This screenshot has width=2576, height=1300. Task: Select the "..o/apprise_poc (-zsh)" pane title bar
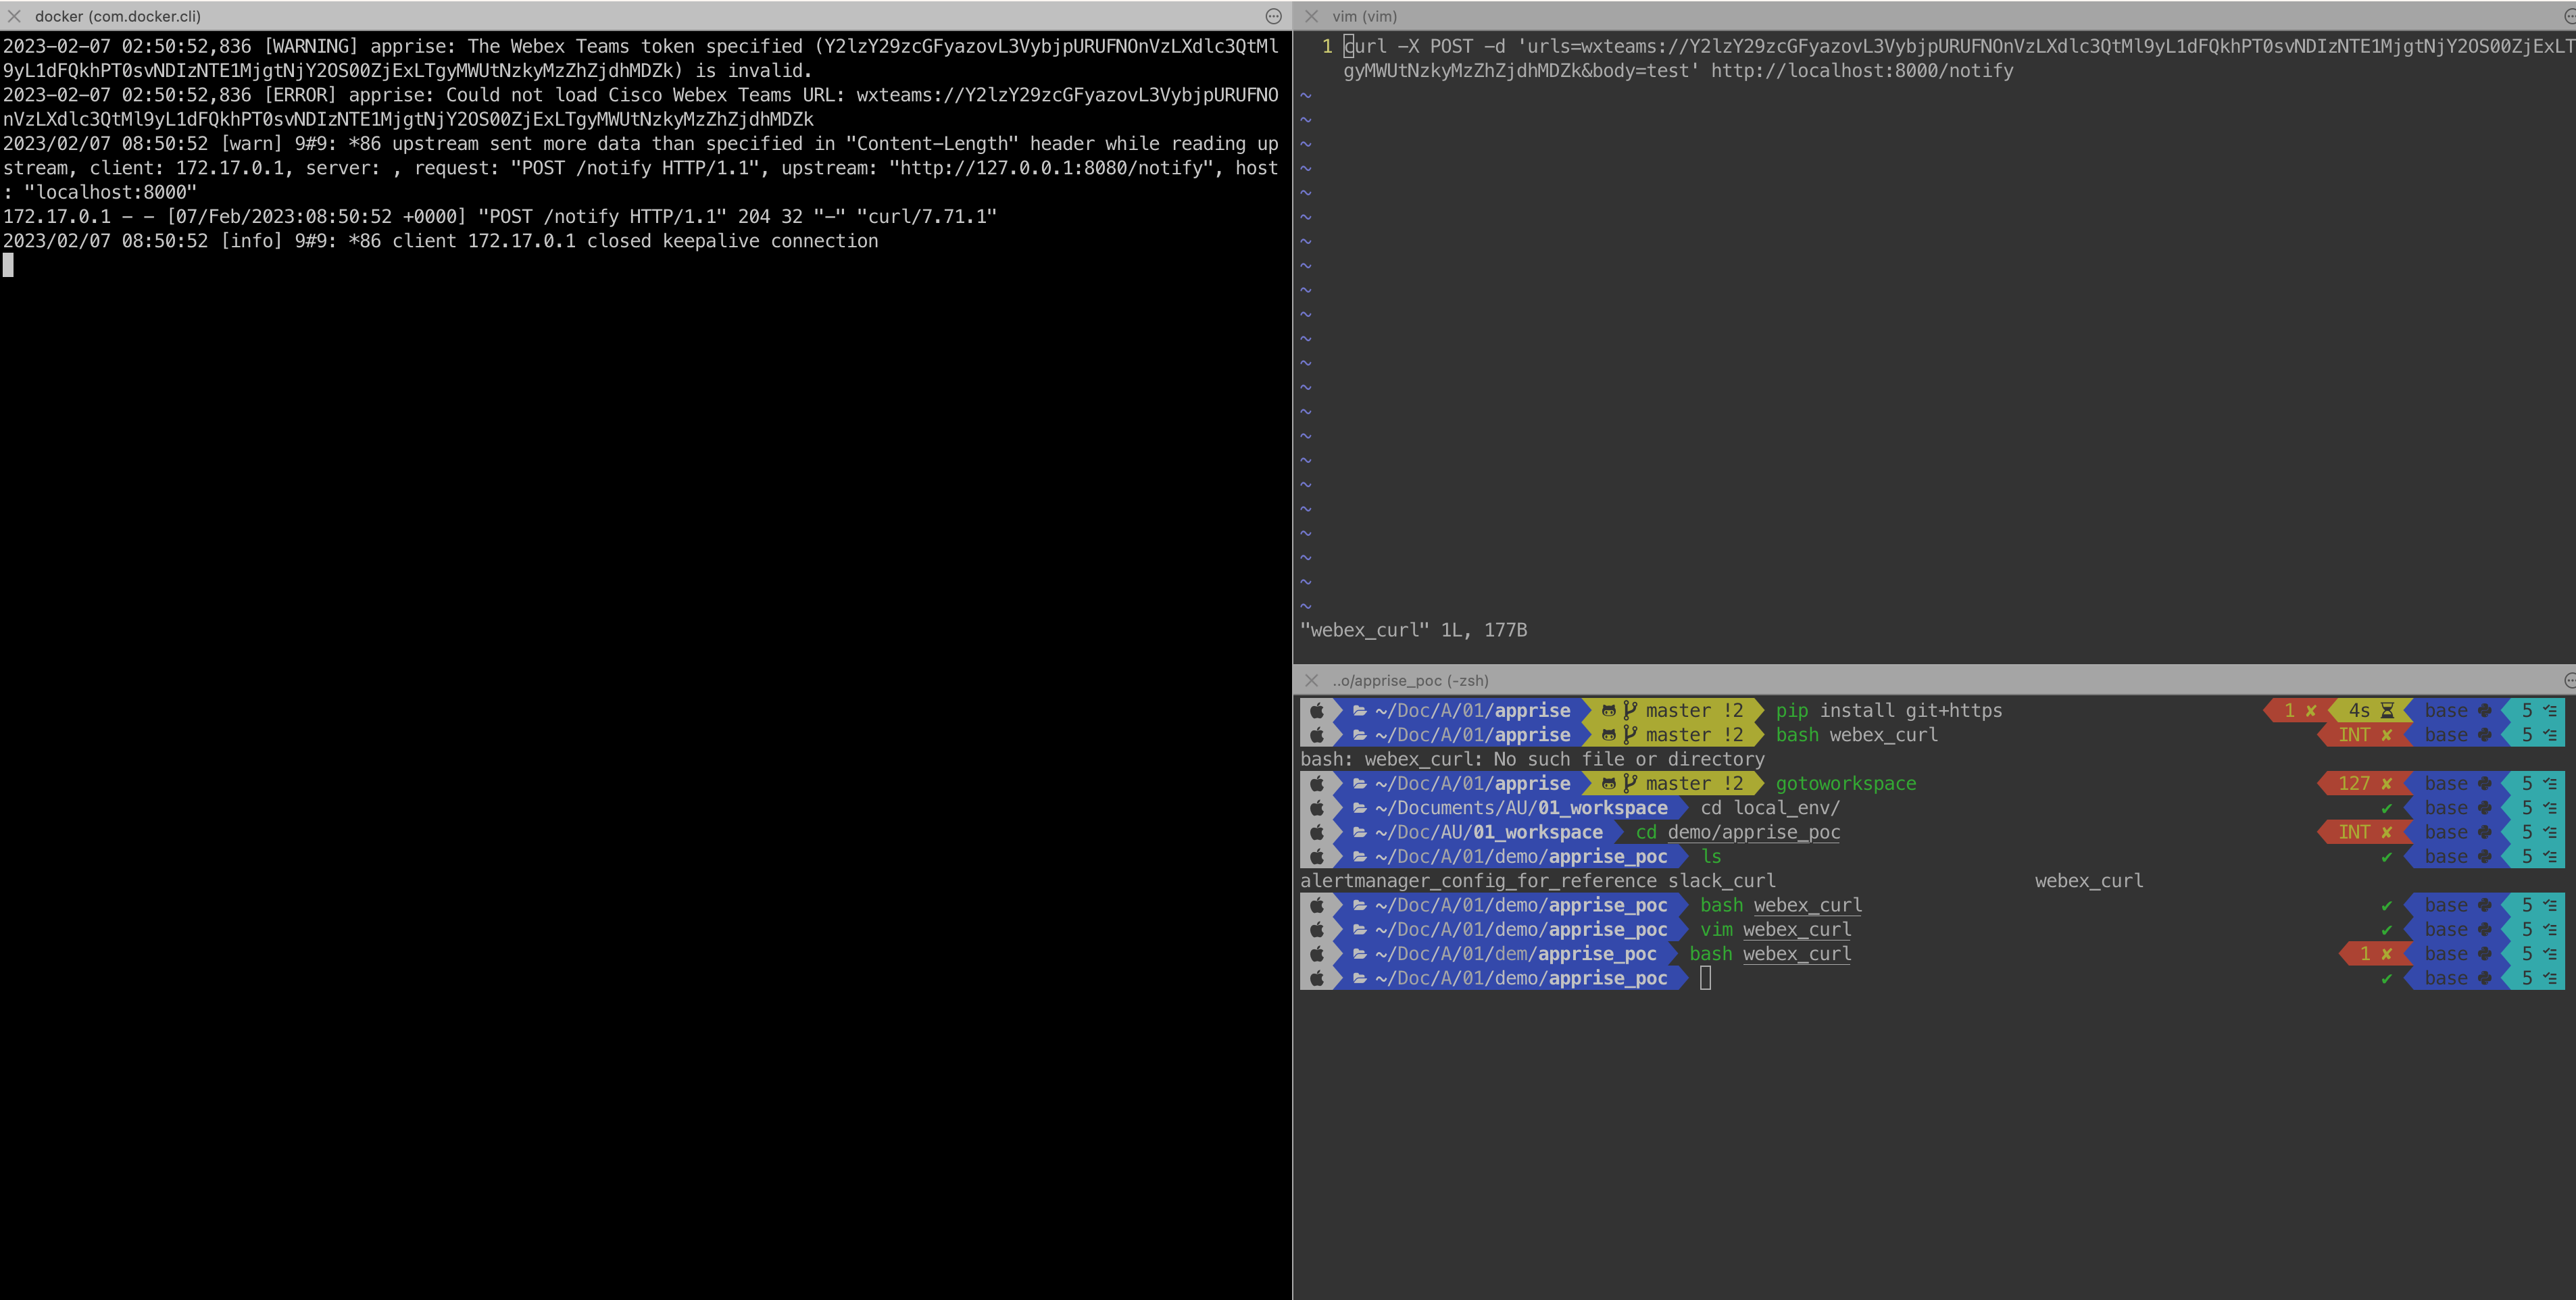click(x=1410, y=680)
